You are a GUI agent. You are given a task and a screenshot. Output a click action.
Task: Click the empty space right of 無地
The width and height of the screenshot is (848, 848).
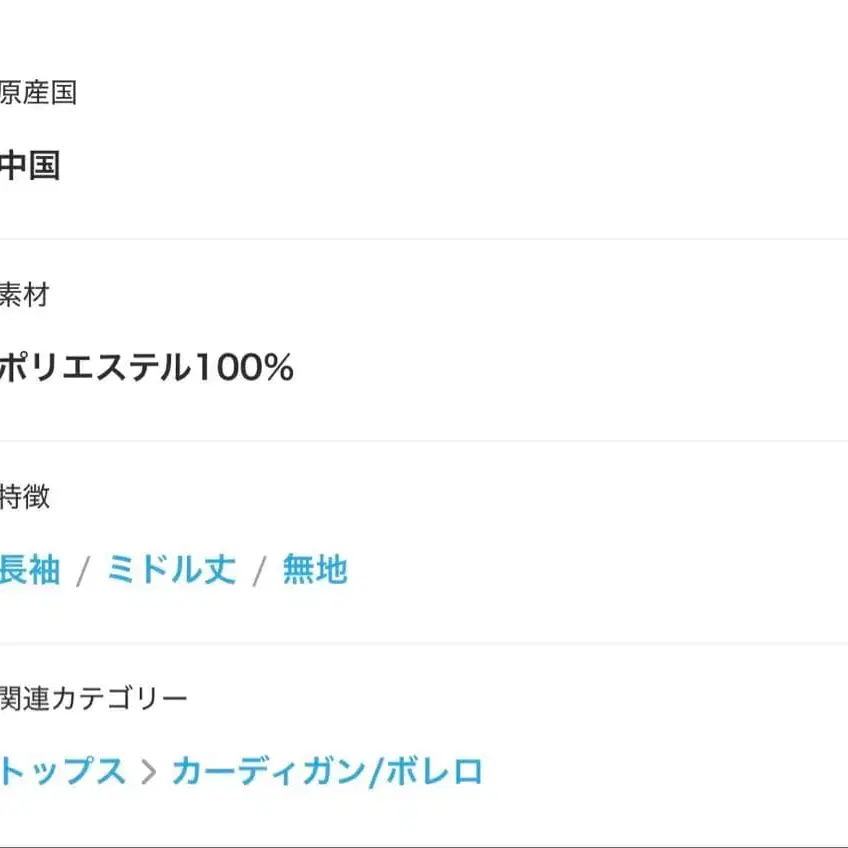[x=600, y=570]
